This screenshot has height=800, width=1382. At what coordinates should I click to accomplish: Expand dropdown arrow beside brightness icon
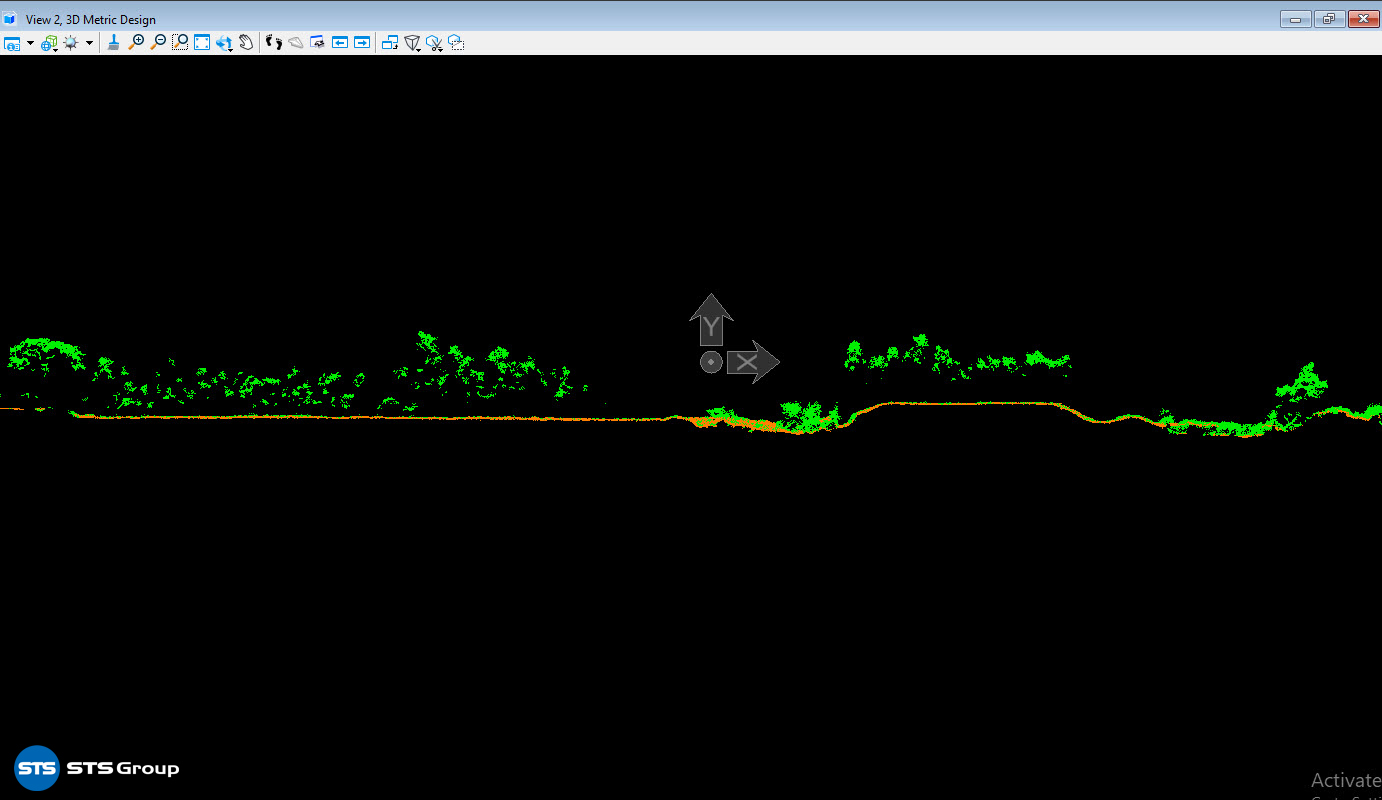(x=89, y=43)
